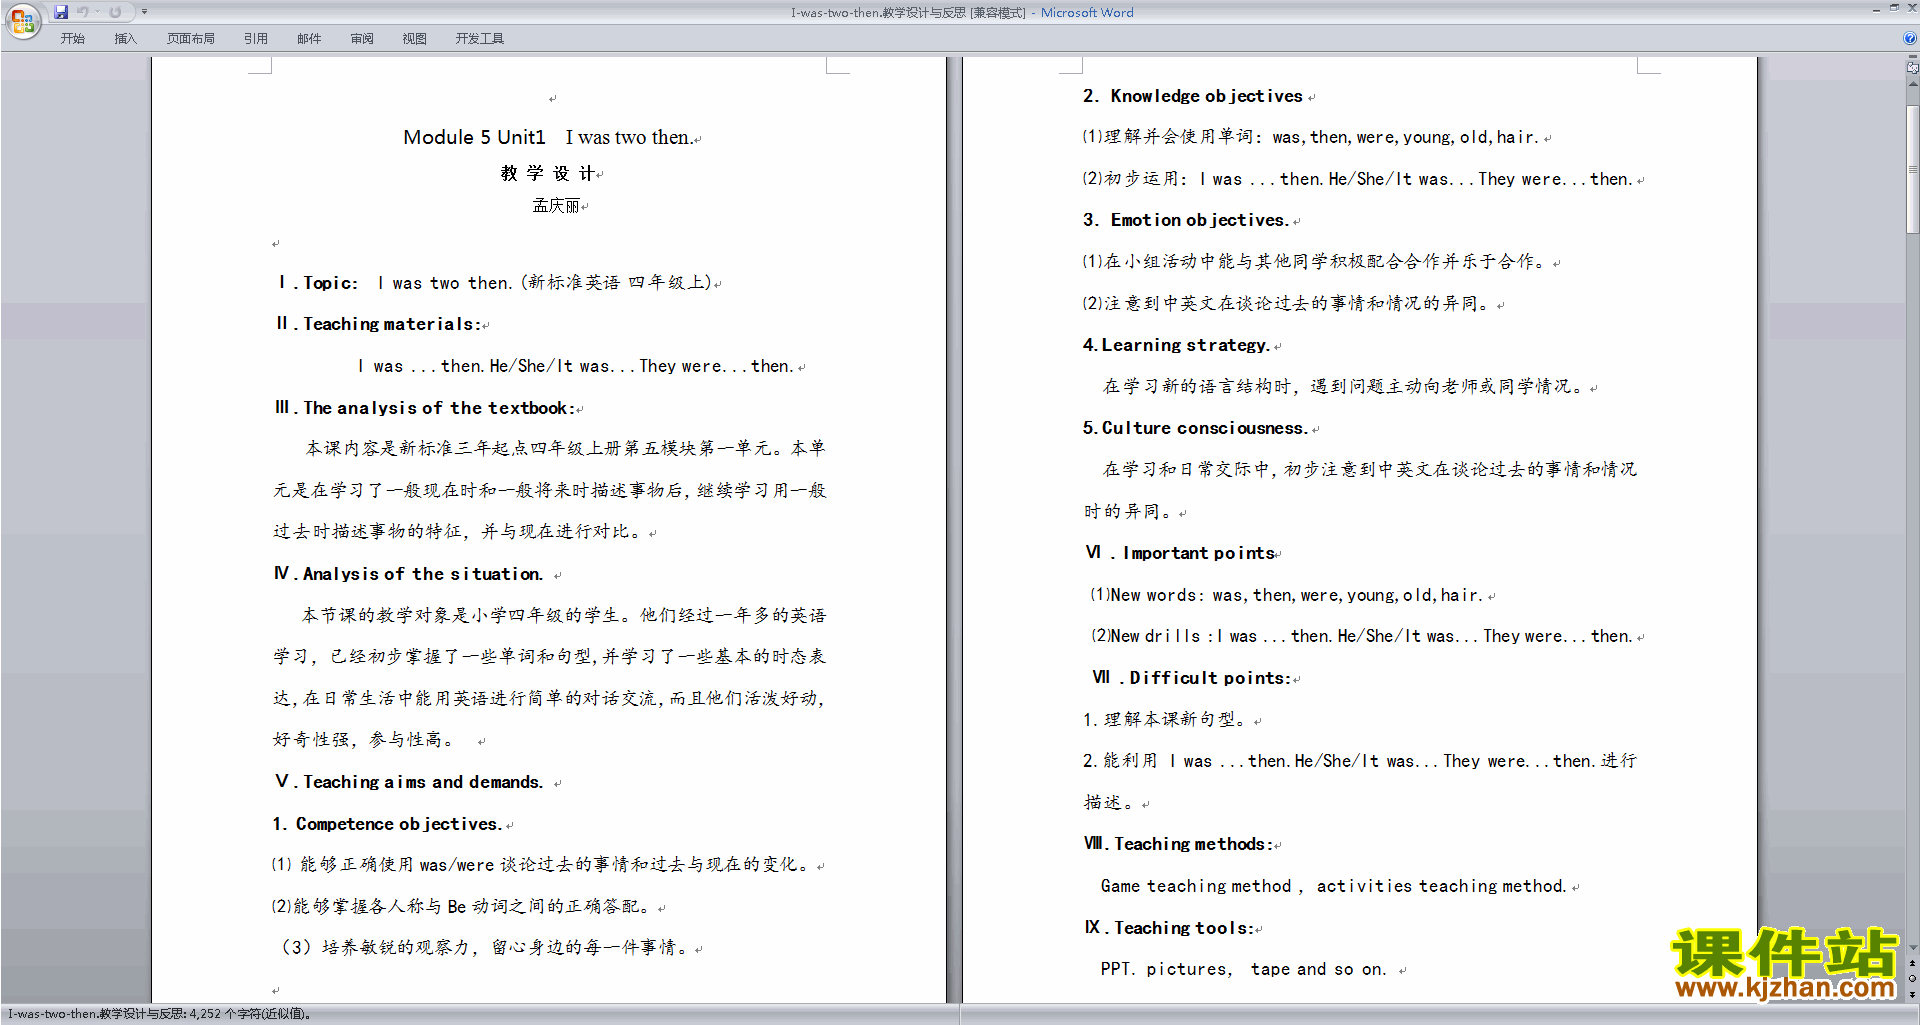Click the Save floppy disk icon
1920x1025 pixels.
[x=61, y=12]
